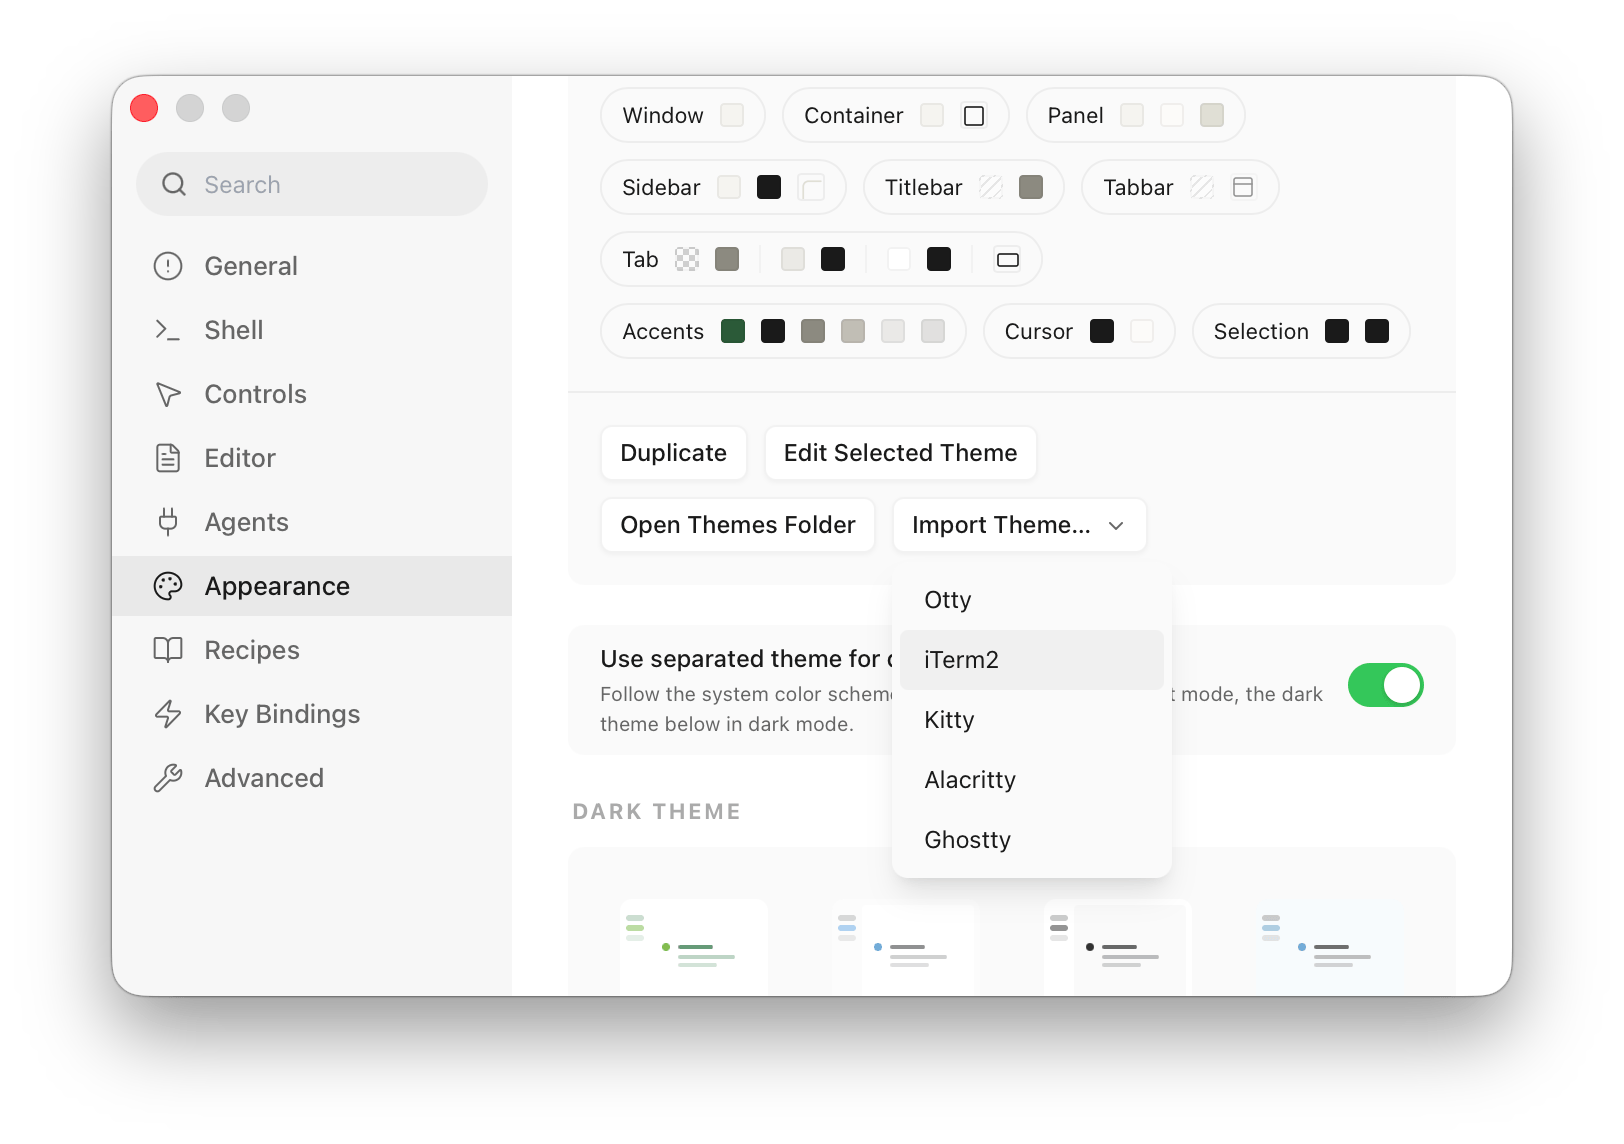The height and width of the screenshot is (1144, 1624).
Task: Collapse the Import Theme... dropdown
Action: click(x=1019, y=525)
